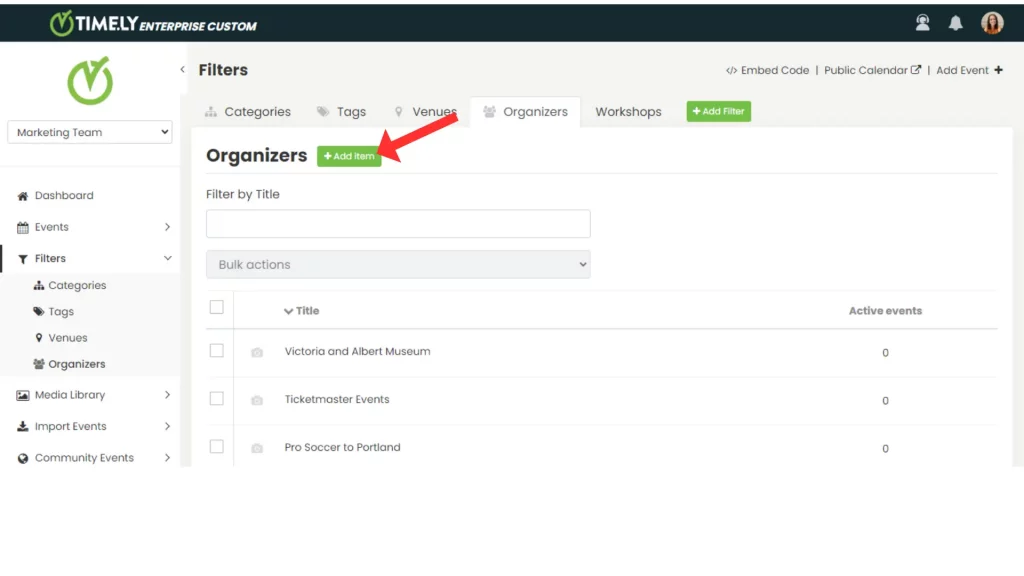Click the plus icon beside Add Event

(x=998, y=70)
